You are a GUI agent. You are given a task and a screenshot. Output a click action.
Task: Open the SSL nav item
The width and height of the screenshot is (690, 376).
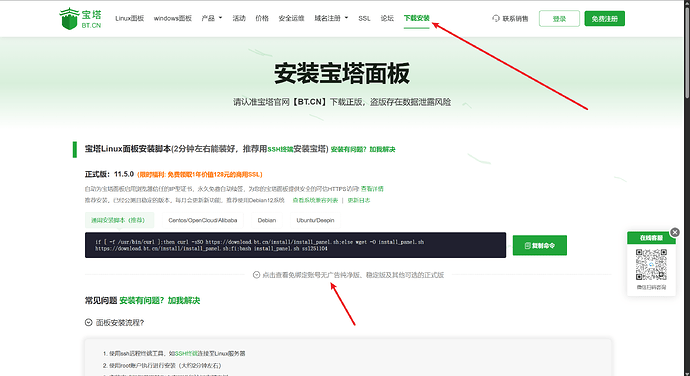[364, 18]
